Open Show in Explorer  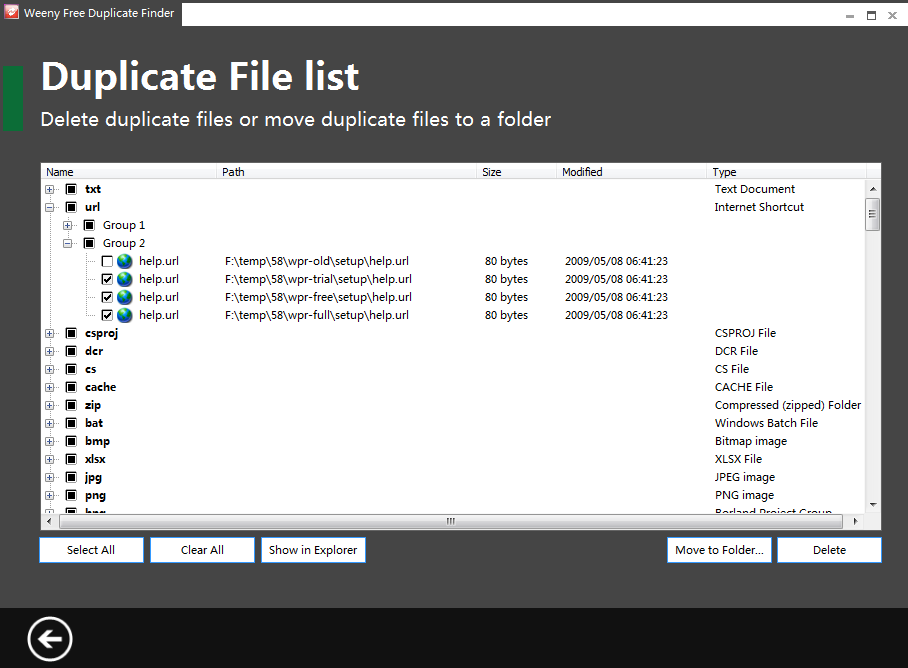coord(313,550)
